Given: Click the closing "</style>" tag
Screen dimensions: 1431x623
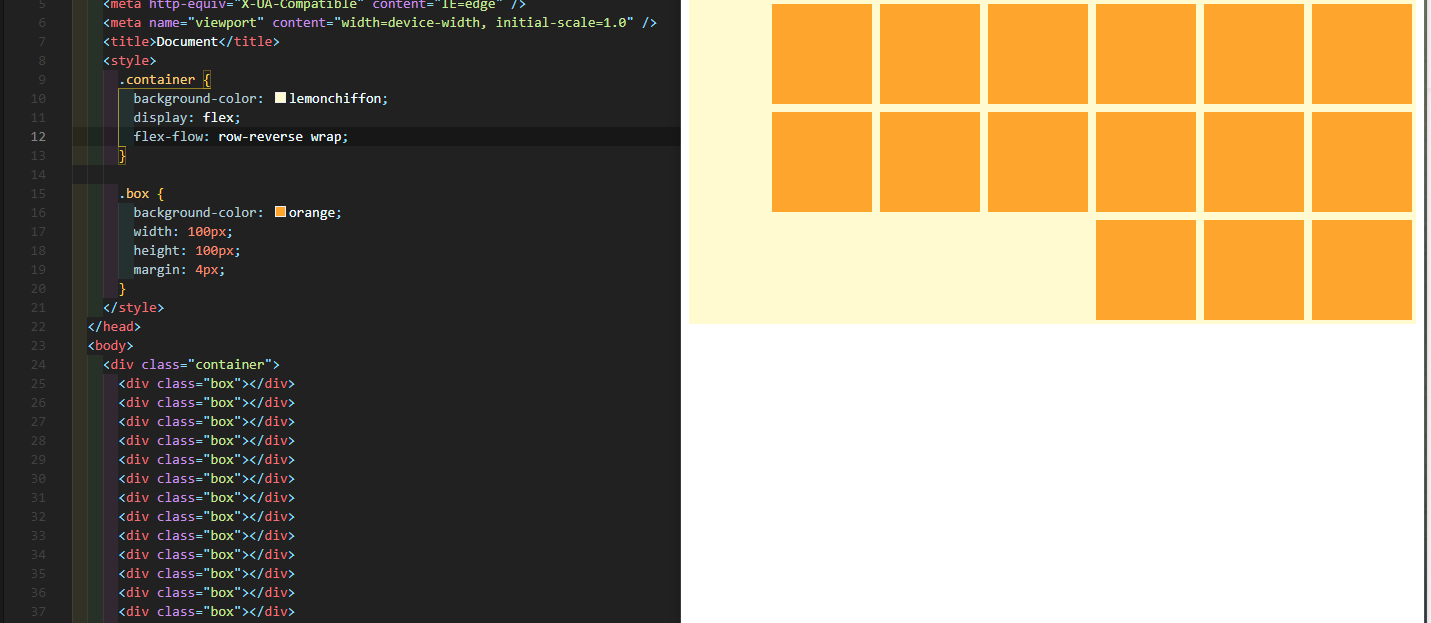Looking at the screenshot, I should click(133, 307).
